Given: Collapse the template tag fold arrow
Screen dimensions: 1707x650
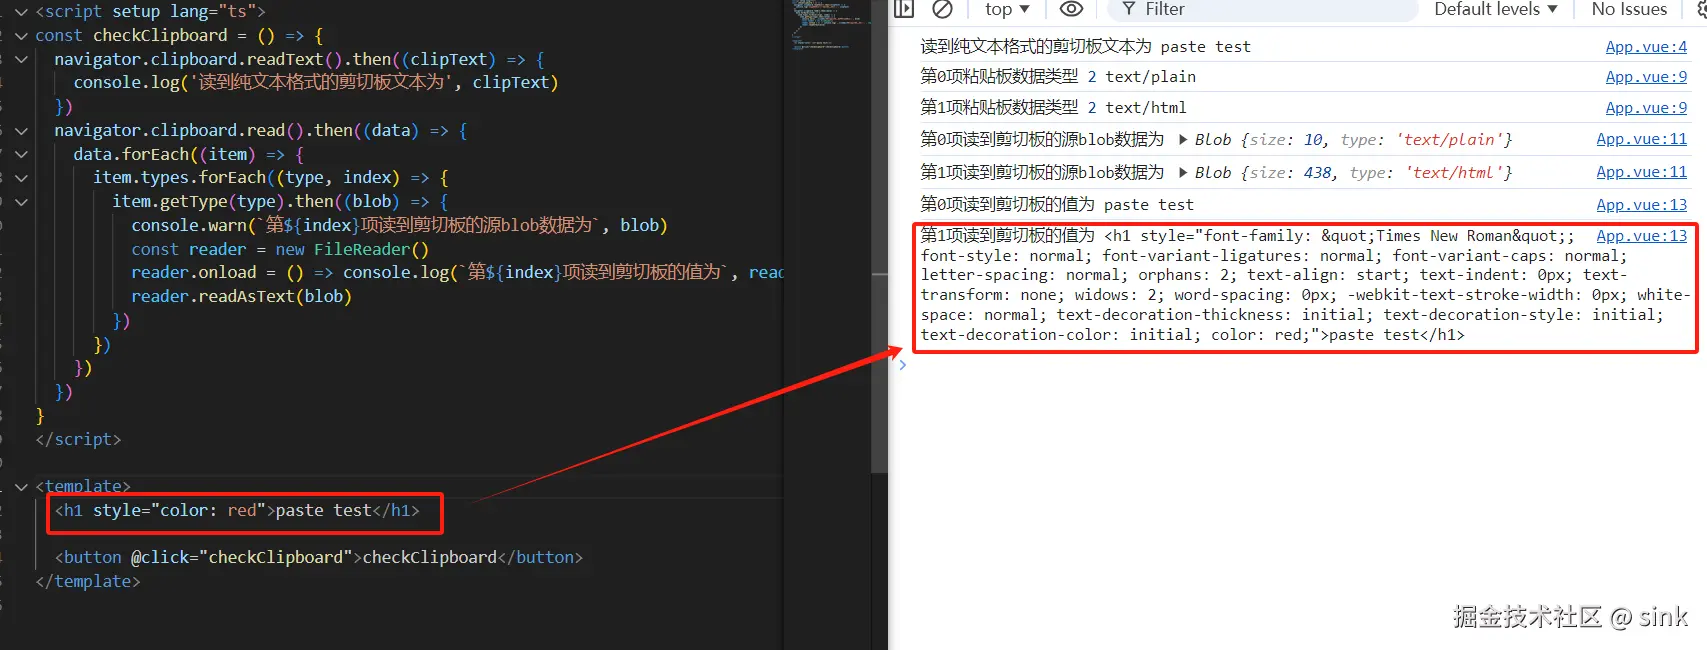Looking at the screenshot, I should click(x=21, y=487).
